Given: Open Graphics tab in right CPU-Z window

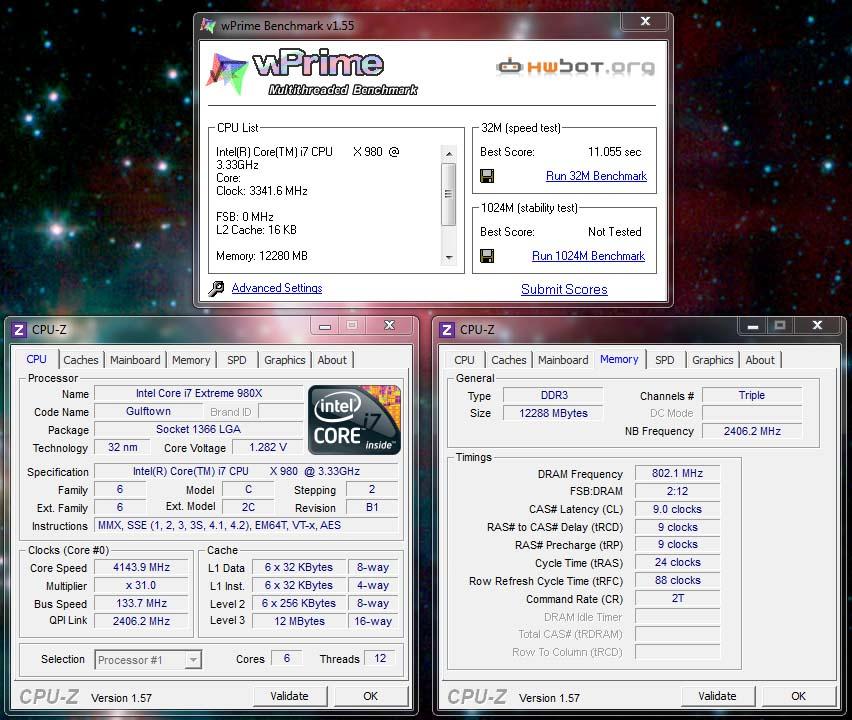Looking at the screenshot, I should coord(712,360).
